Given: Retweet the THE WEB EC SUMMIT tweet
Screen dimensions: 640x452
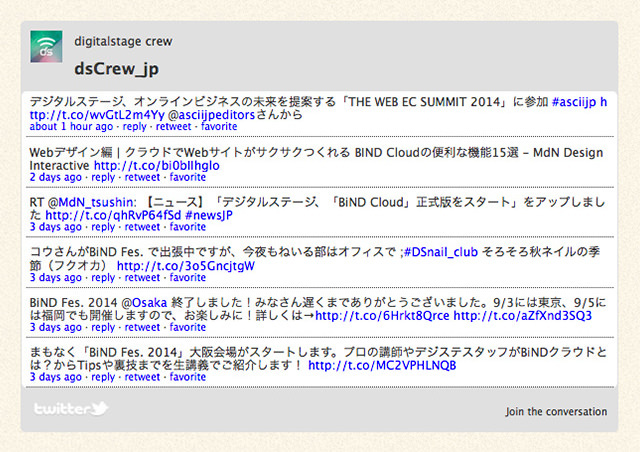Looking at the screenshot, I should click(173, 127).
